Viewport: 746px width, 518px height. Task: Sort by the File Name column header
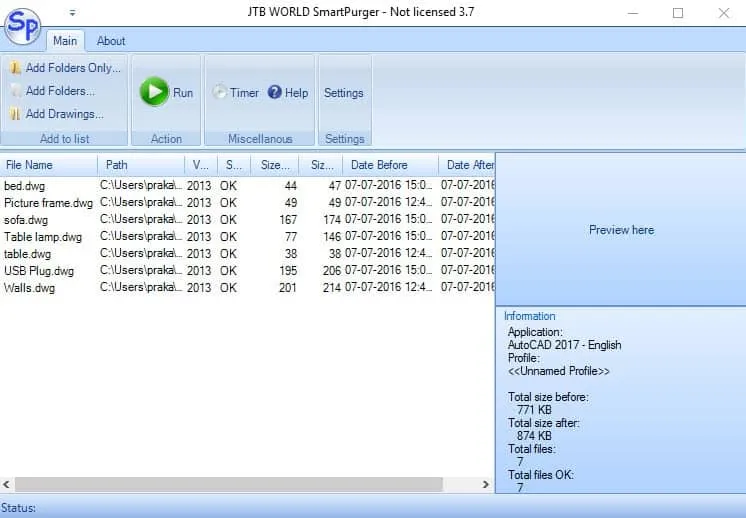tap(49, 165)
